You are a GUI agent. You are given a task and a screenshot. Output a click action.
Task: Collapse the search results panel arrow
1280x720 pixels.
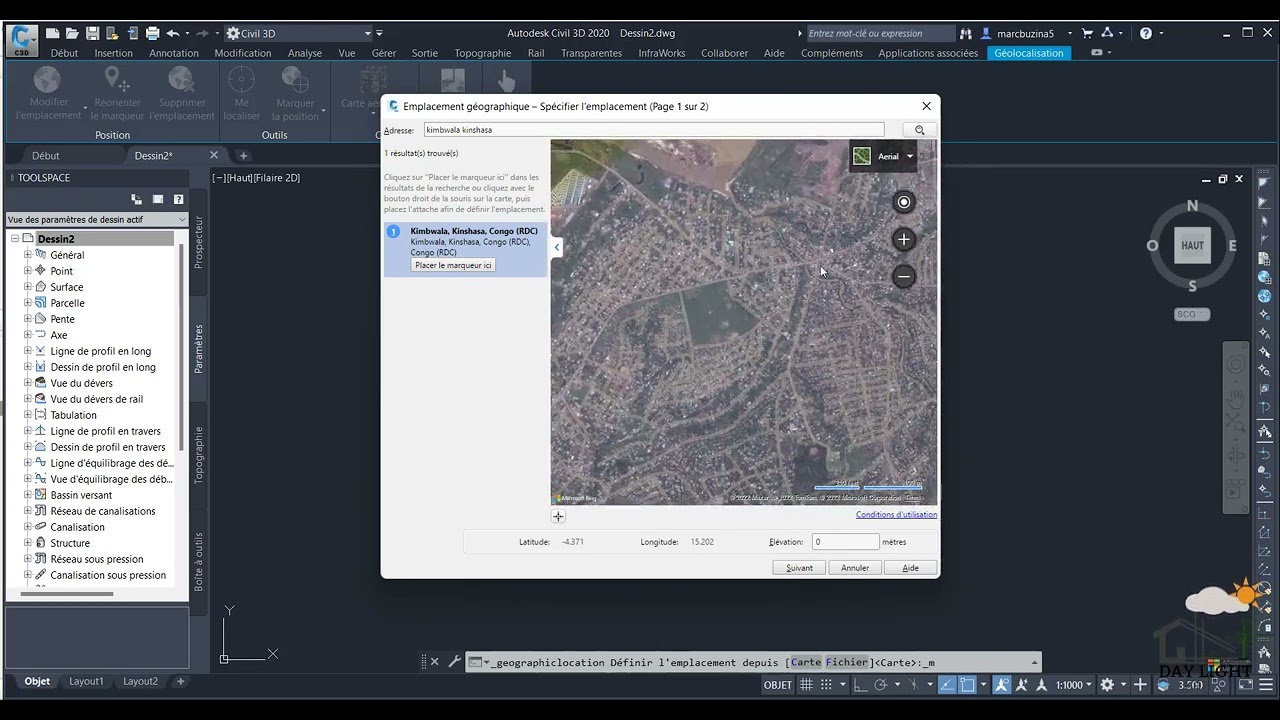[557, 247]
